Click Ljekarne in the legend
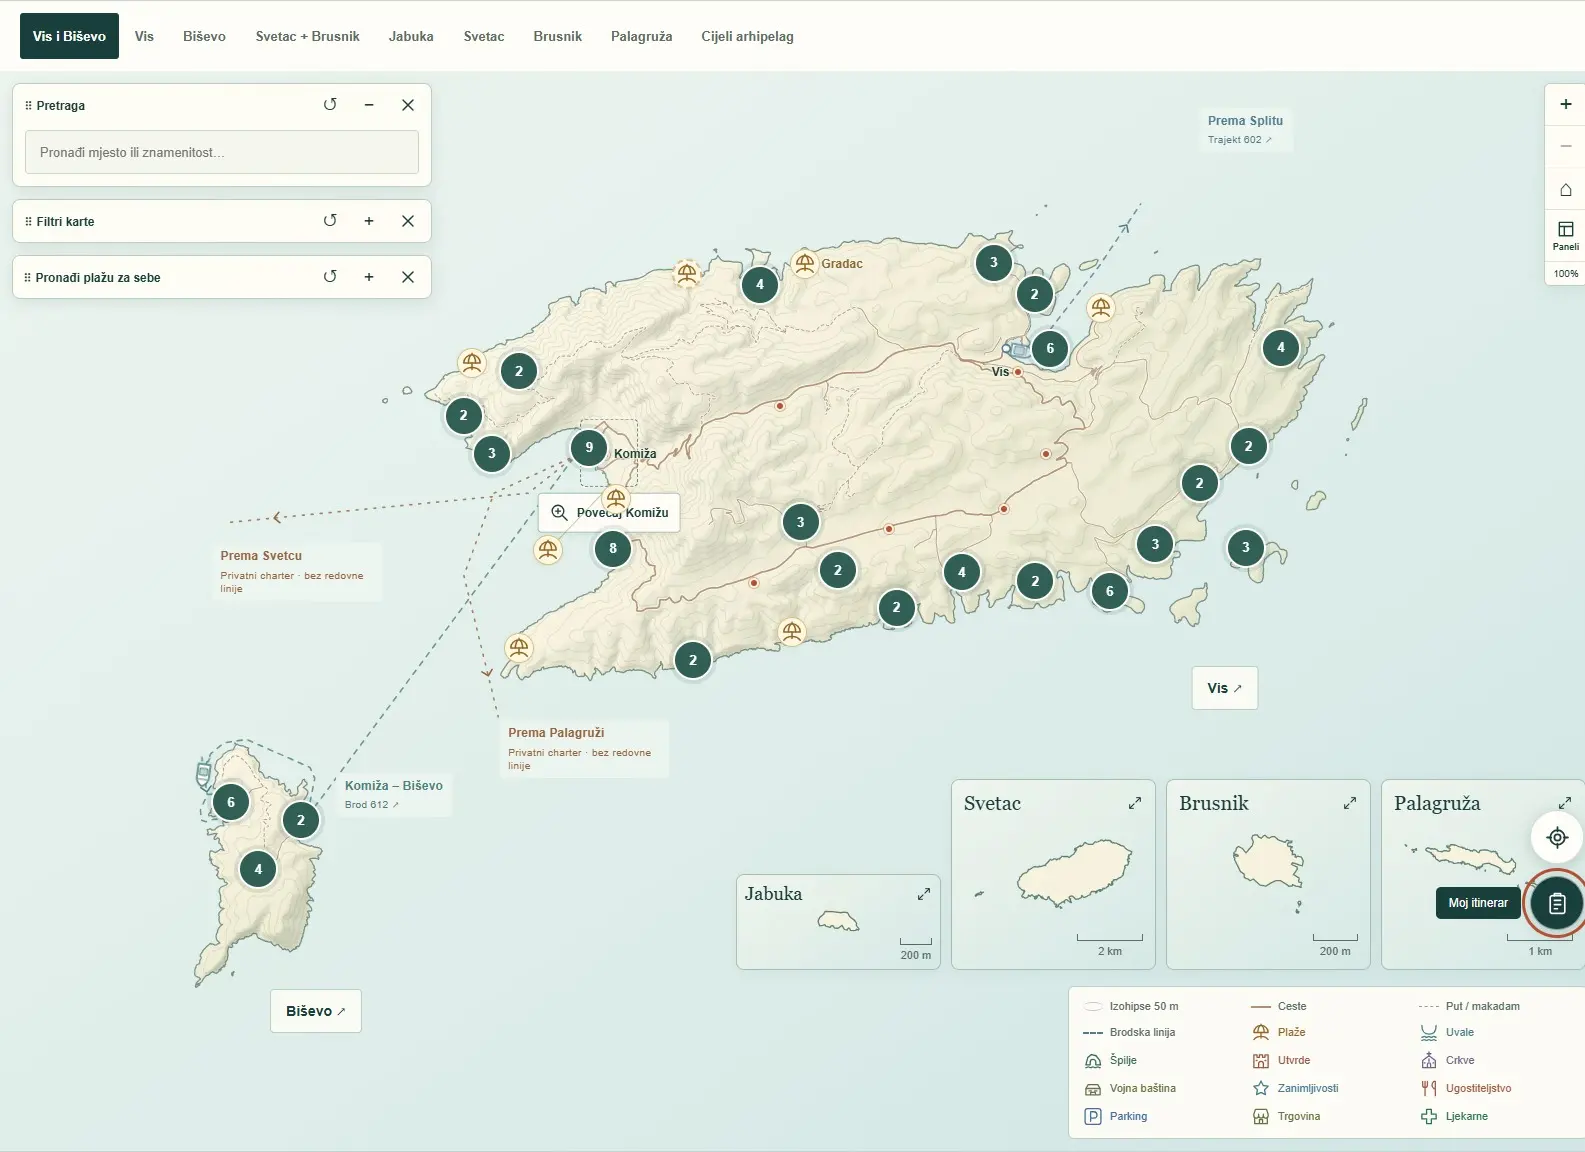Screen dimensions: 1585x1152 click(x=1454, y=1116)
